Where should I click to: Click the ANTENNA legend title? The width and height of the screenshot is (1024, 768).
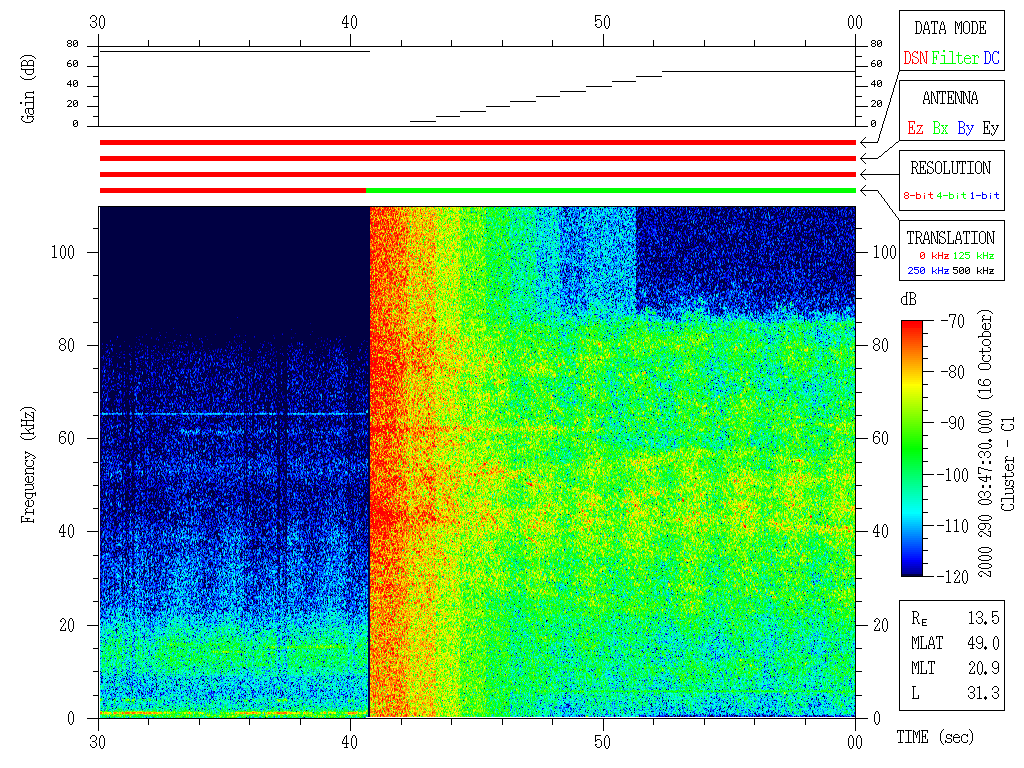pyautogui.click(x=950, y=98)
